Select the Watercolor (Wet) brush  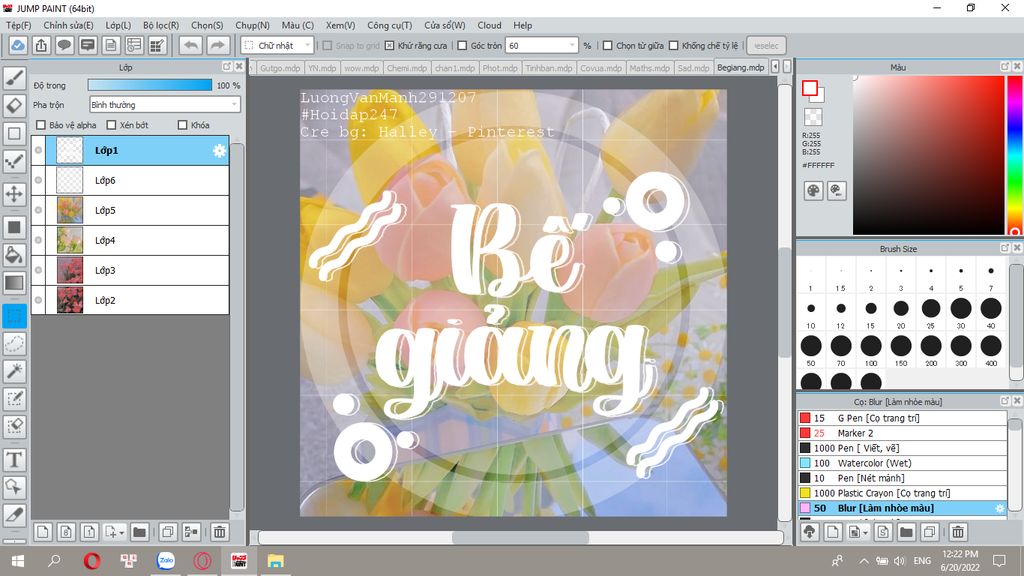pos(902,463)
